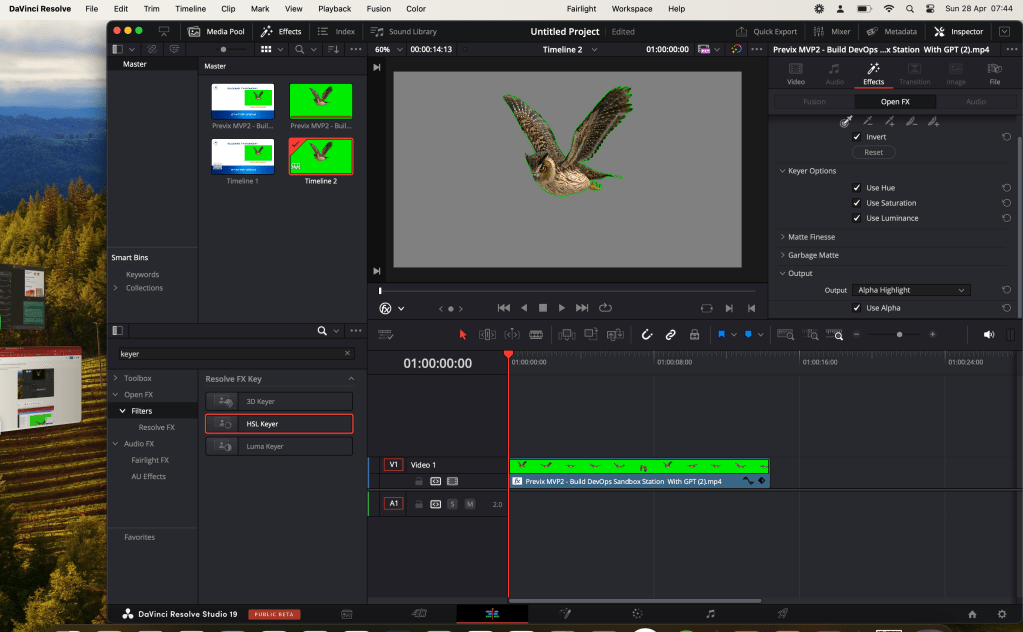Select Fairlight FX category
Viewport: 1023px width, 632px height.
pos(149,460)
